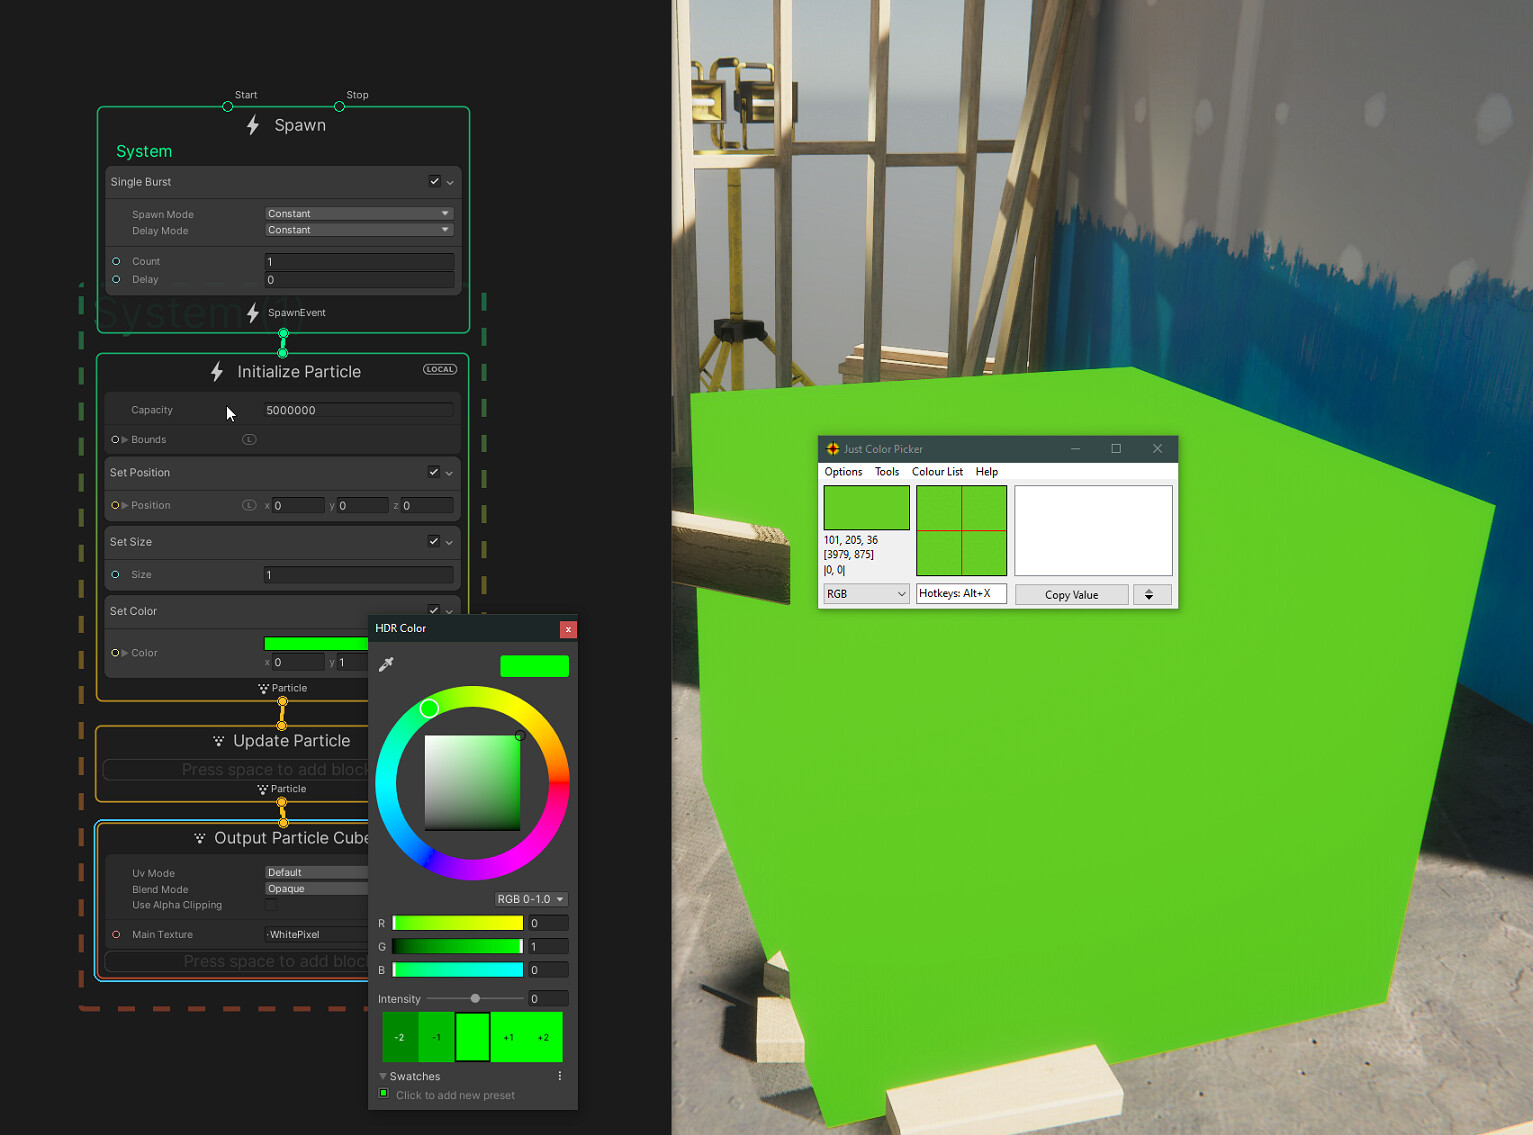Toggle the Set Position block checkbox
Screen dimensions: 1533x1135
tap(433, 472)
